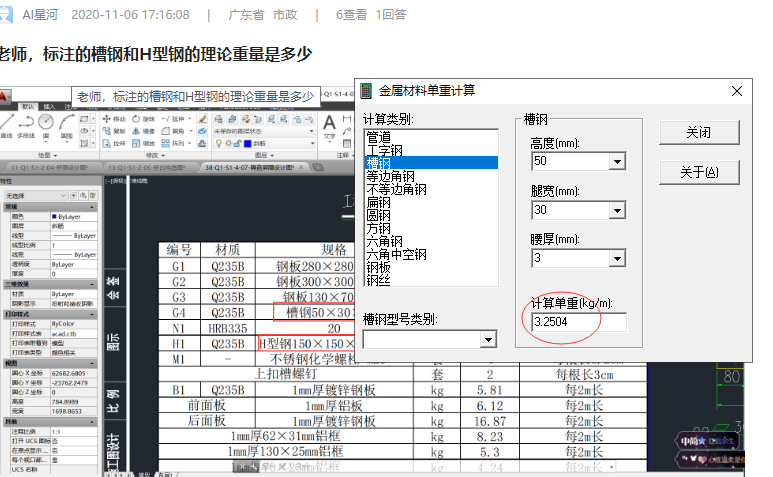This screenshot has height=477, width=773.
Task: Activate the Scale (缩放) command
Action: point(143,143)
